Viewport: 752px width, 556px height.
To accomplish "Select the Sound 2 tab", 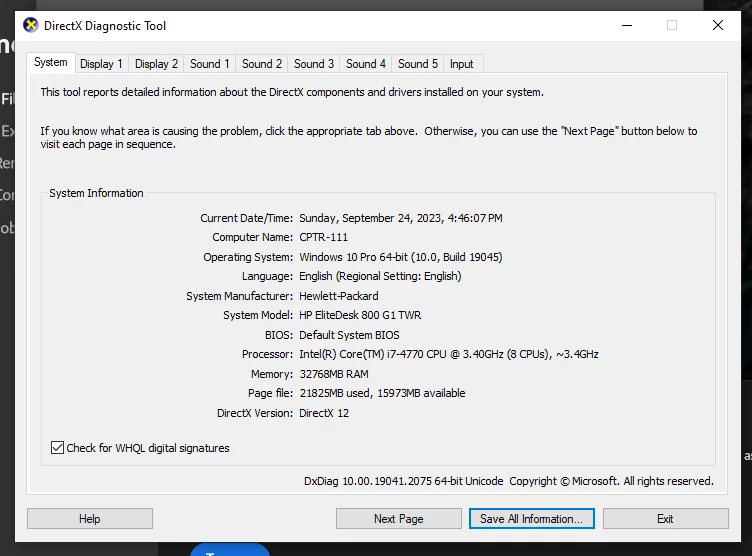I will (262, 64).
